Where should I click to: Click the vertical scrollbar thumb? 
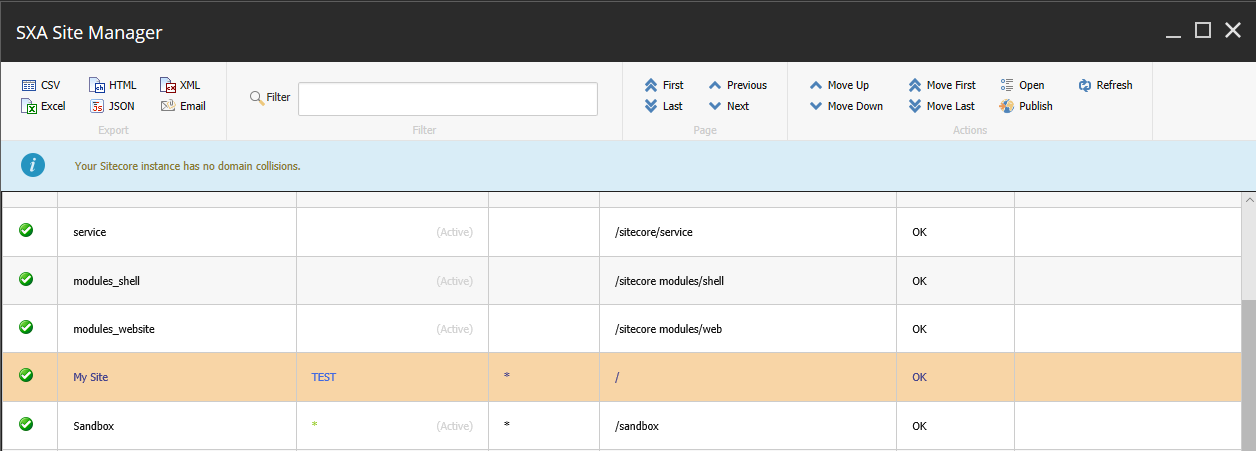click(1249, 374)
